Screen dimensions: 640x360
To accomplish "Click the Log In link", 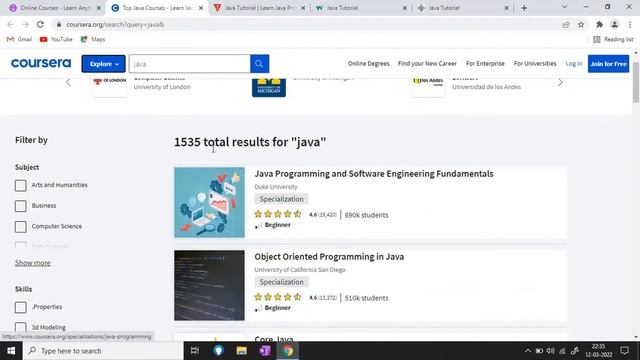I will tap(574, 64).
